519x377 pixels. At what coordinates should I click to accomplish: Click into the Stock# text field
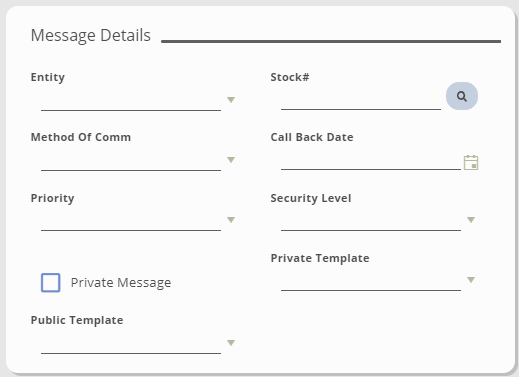point(361,99)
